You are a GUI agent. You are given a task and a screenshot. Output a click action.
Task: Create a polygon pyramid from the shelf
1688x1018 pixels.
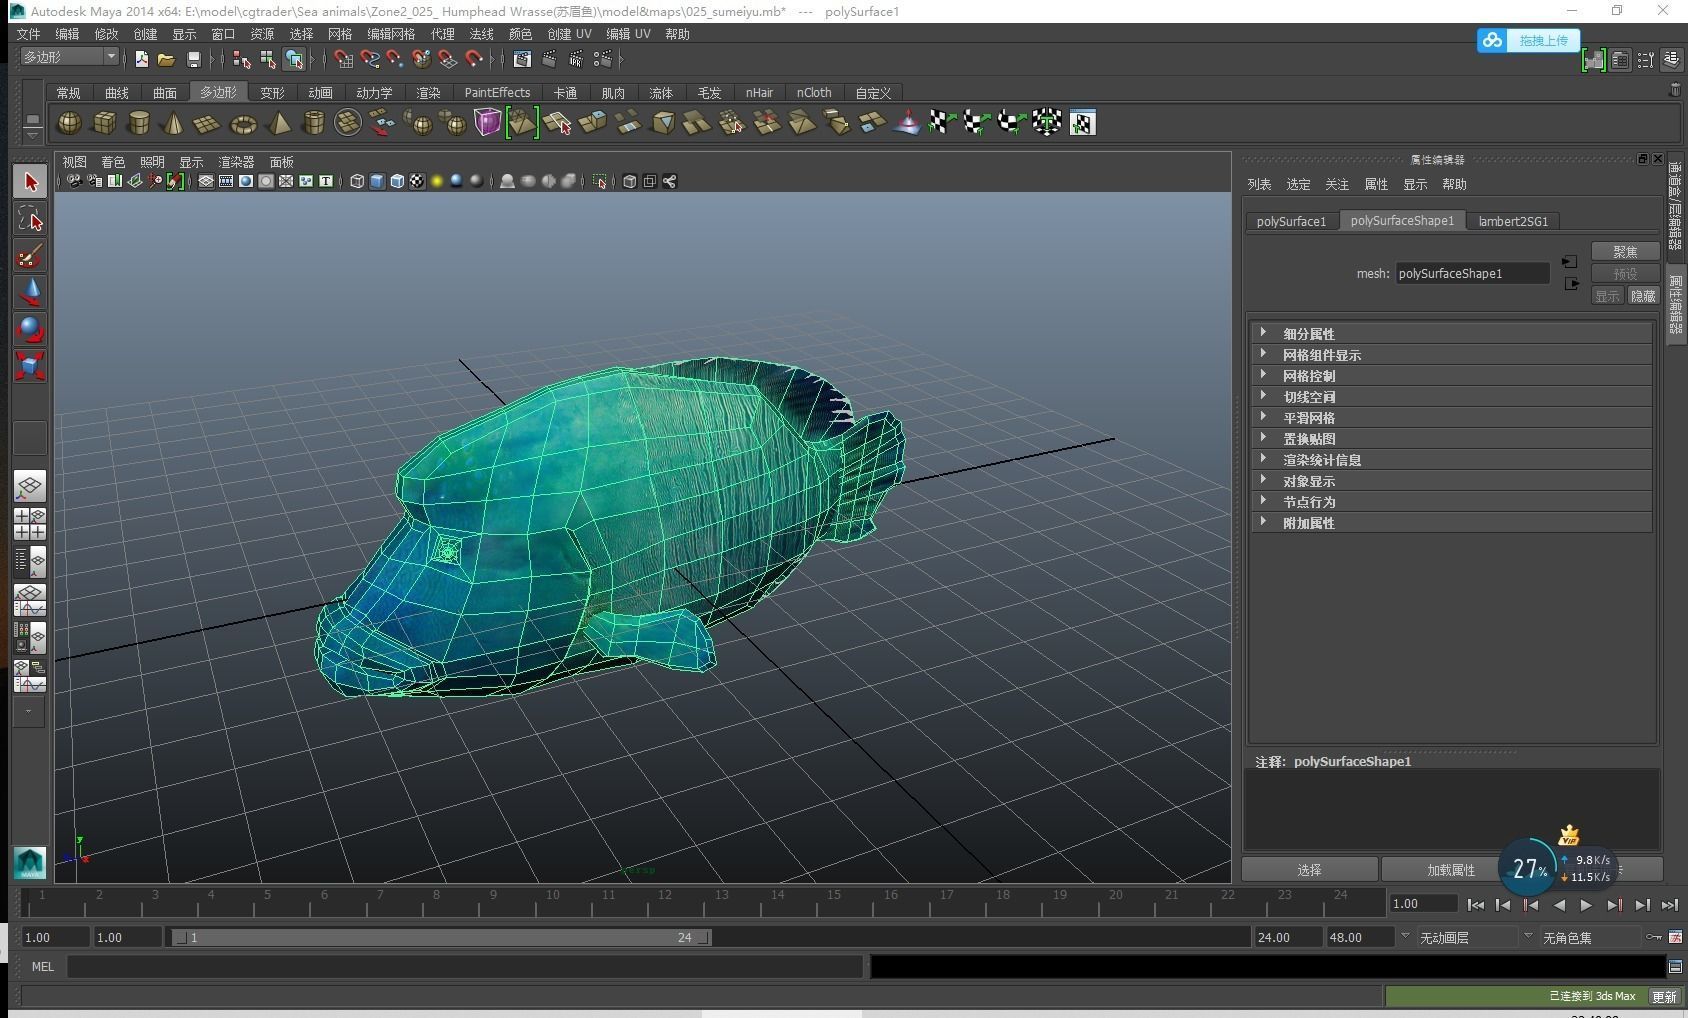[x=279, y=123]
